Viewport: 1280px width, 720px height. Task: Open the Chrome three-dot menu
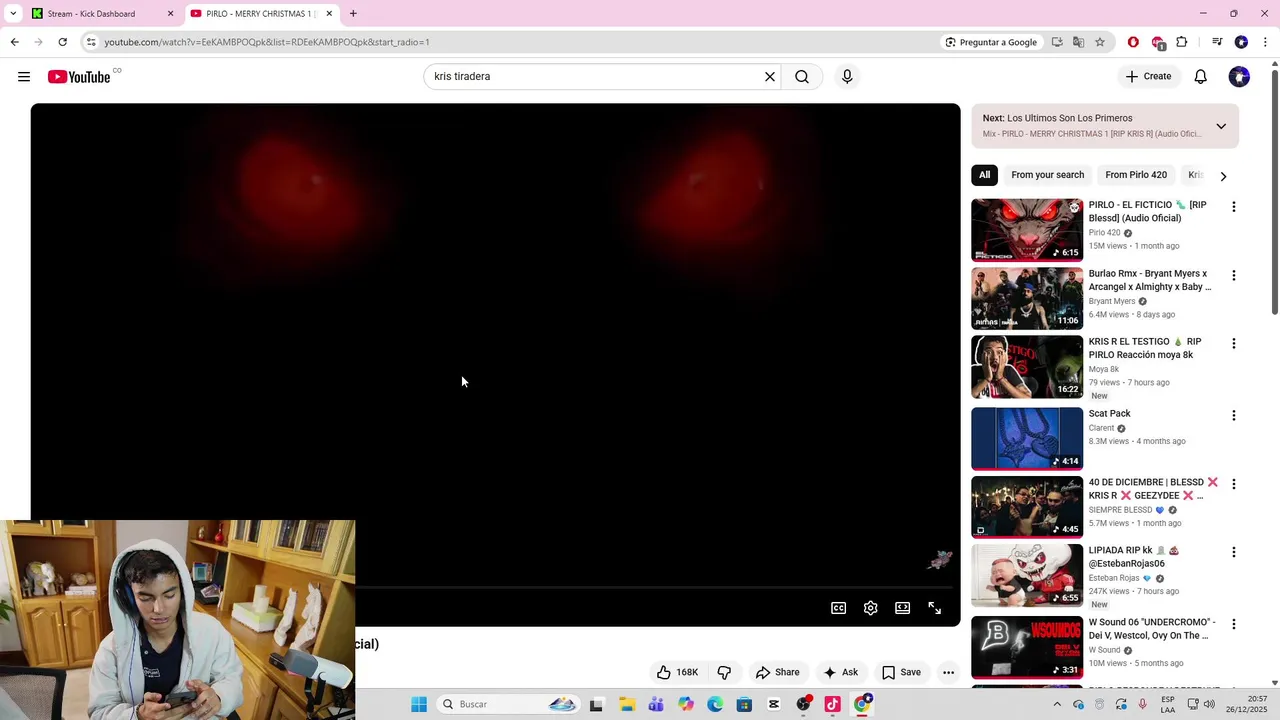(x=1265, y=42)
